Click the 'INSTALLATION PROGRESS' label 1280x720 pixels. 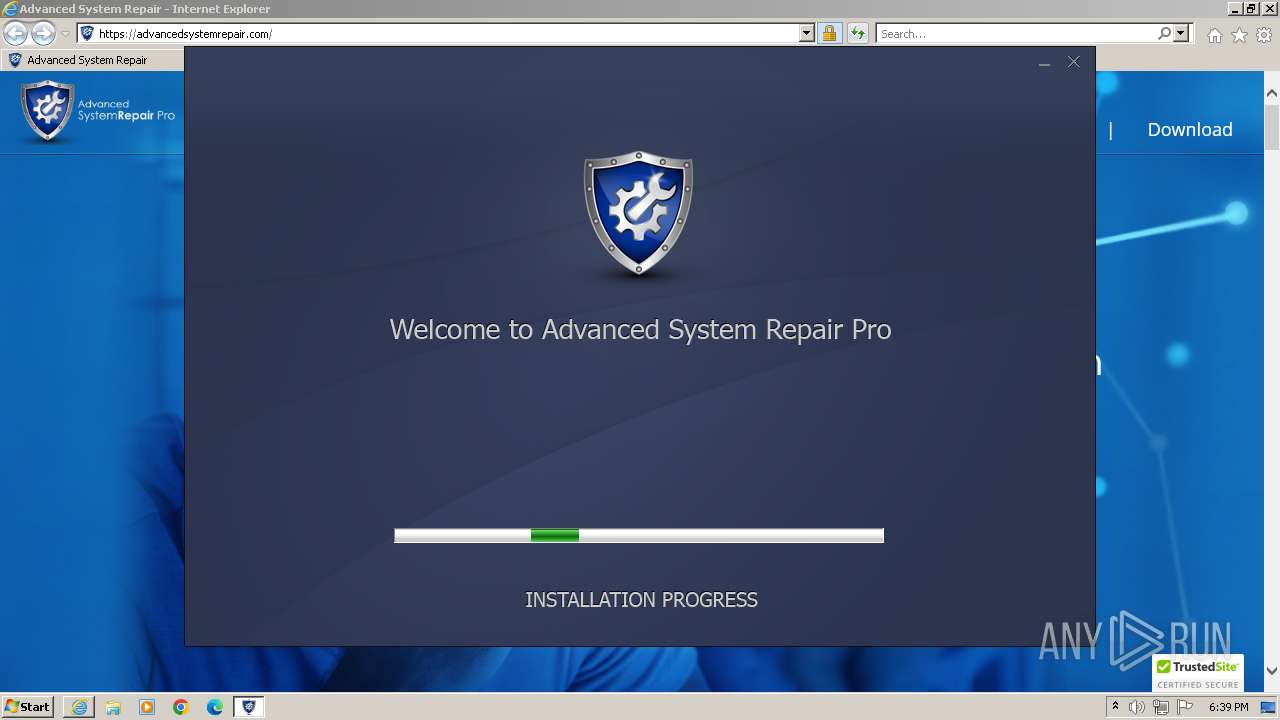[641, 600]
